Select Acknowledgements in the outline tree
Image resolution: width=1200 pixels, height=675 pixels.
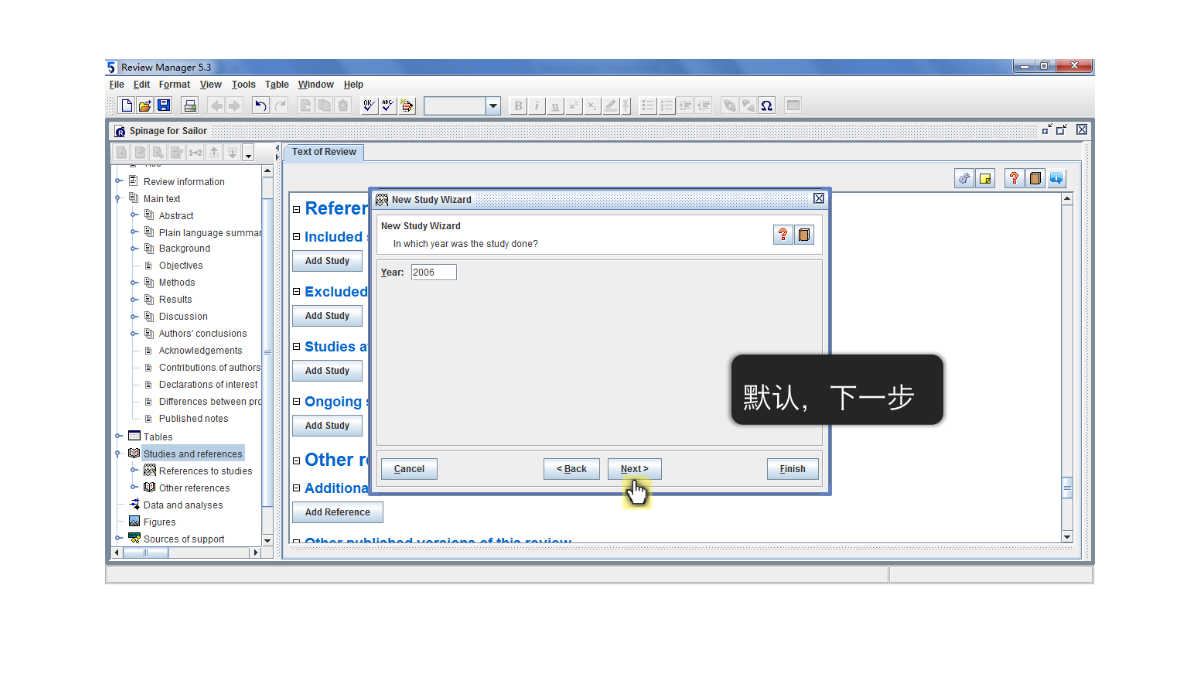(x=200, y=351)
